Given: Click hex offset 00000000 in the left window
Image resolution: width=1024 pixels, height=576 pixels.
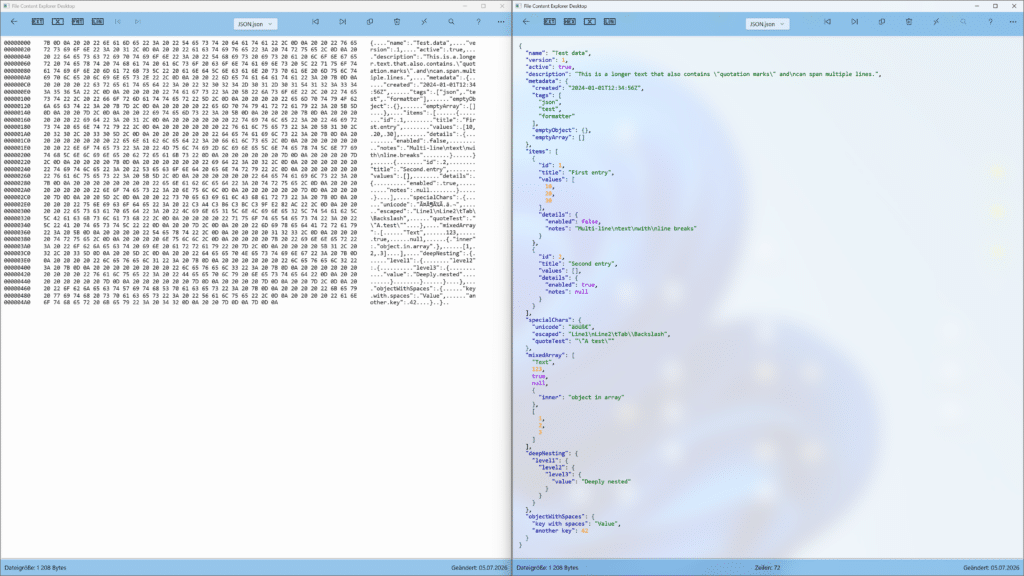Looking at the screenshot, I should point(17,43).
